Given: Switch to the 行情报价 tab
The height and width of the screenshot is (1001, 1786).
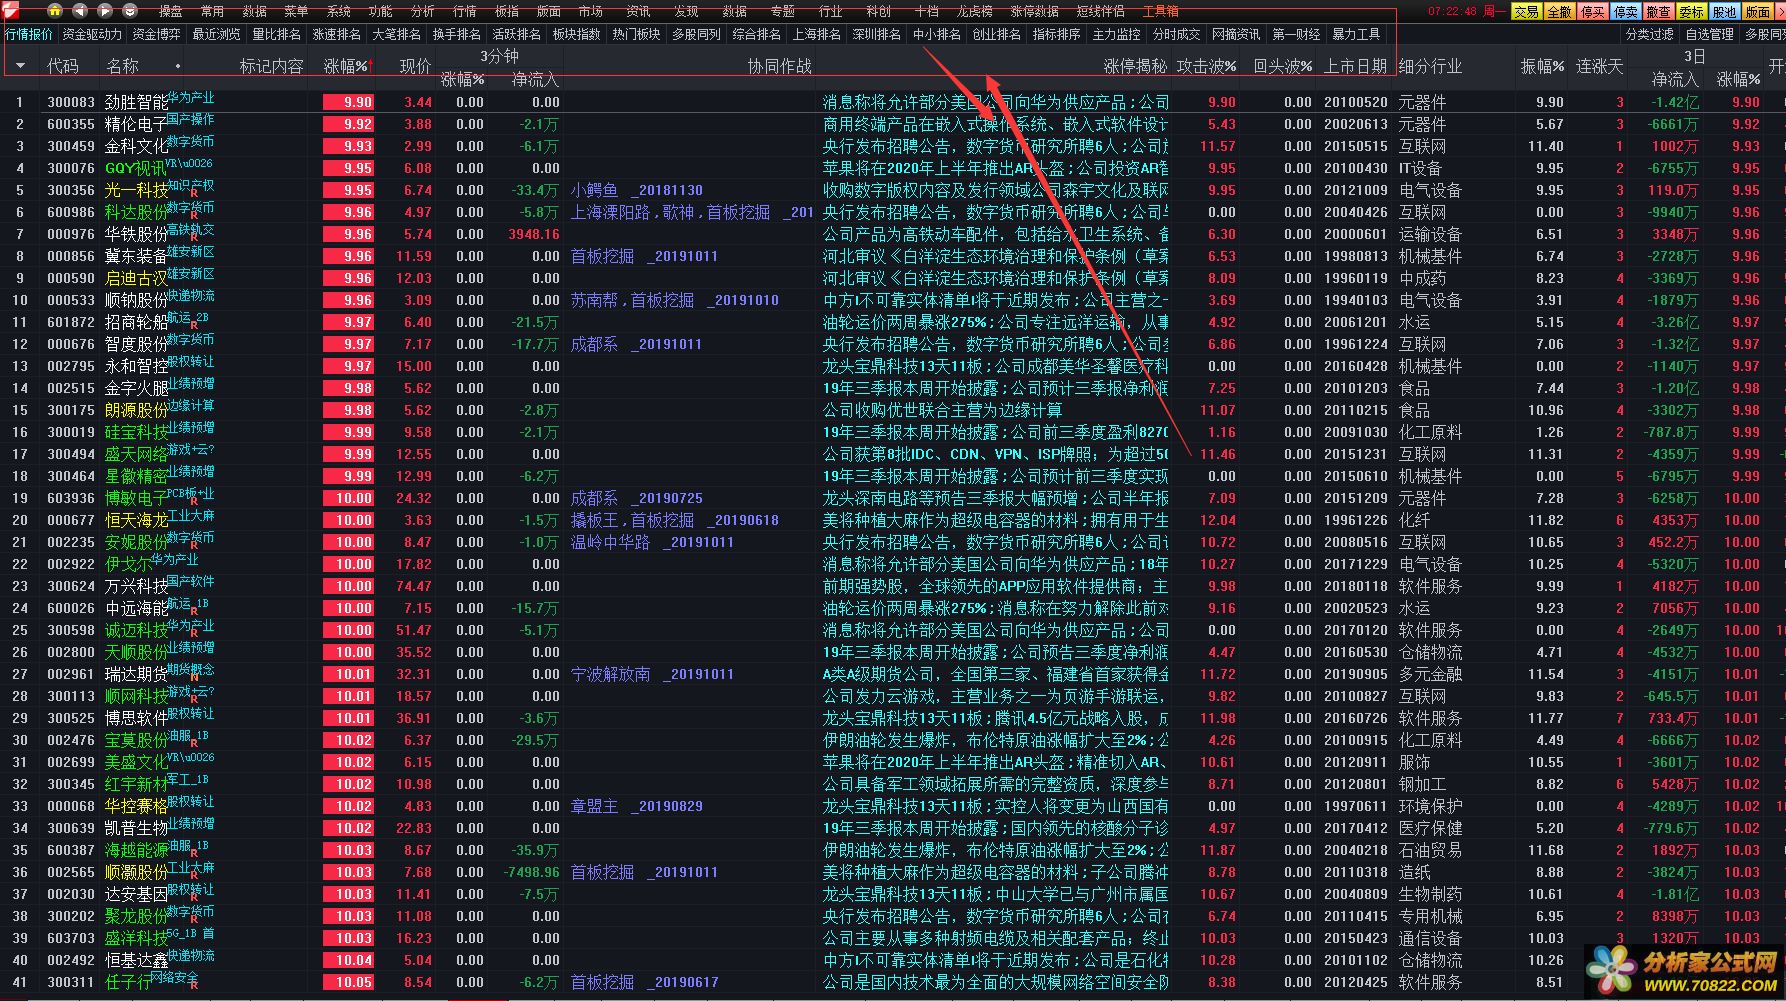Looking at the screenshot, I should tap(29, 34).
